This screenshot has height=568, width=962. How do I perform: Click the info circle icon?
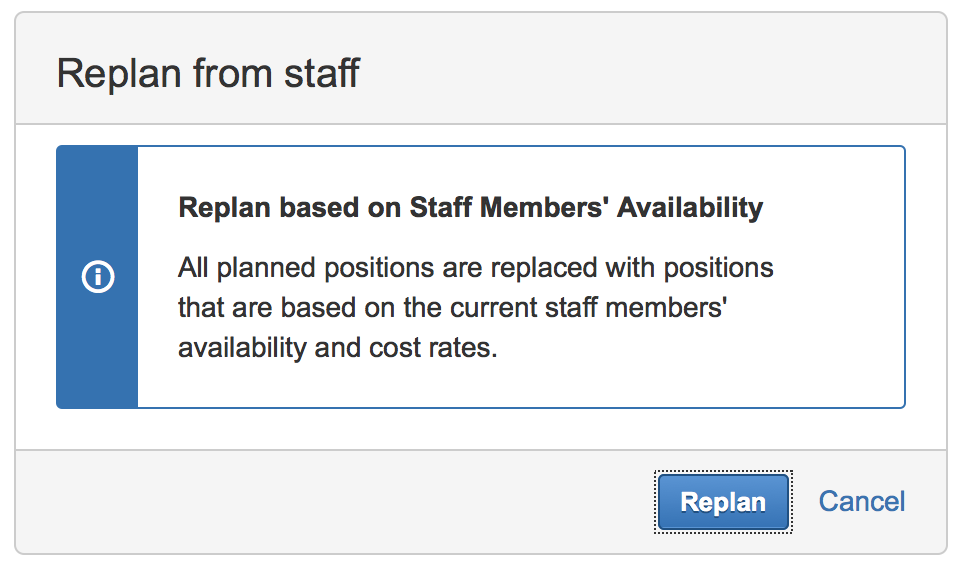97,277
